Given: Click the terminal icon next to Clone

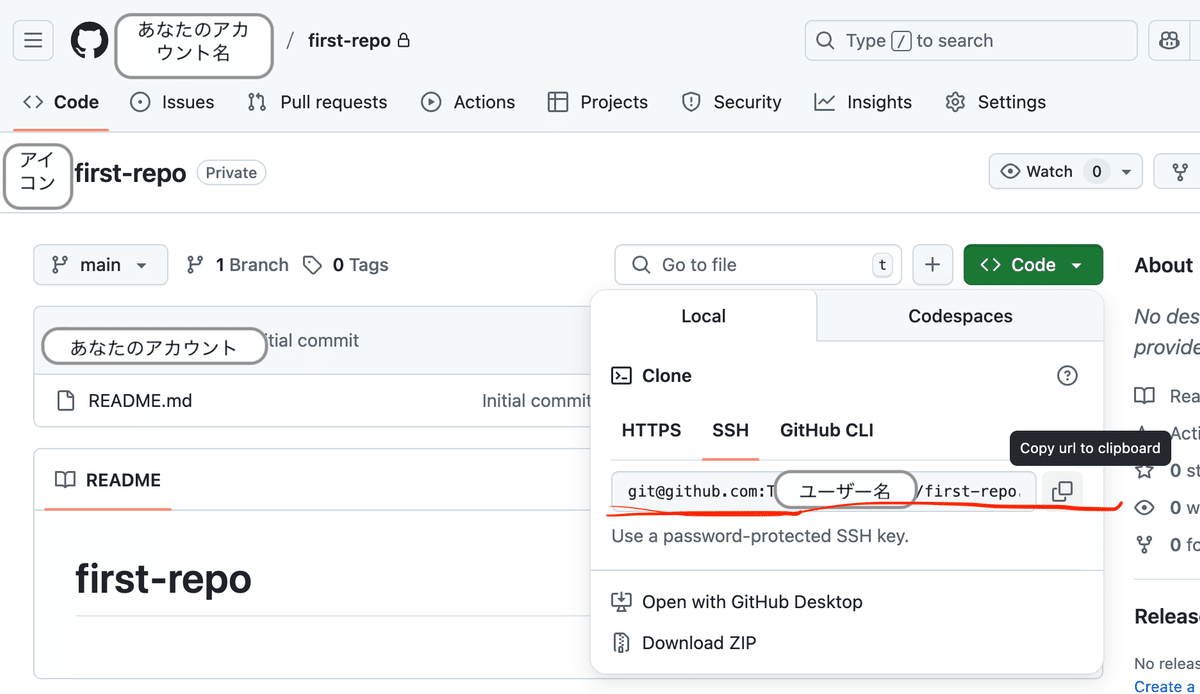Looking at the screenshot, I should pyautogui.click(x=622, y=375).
